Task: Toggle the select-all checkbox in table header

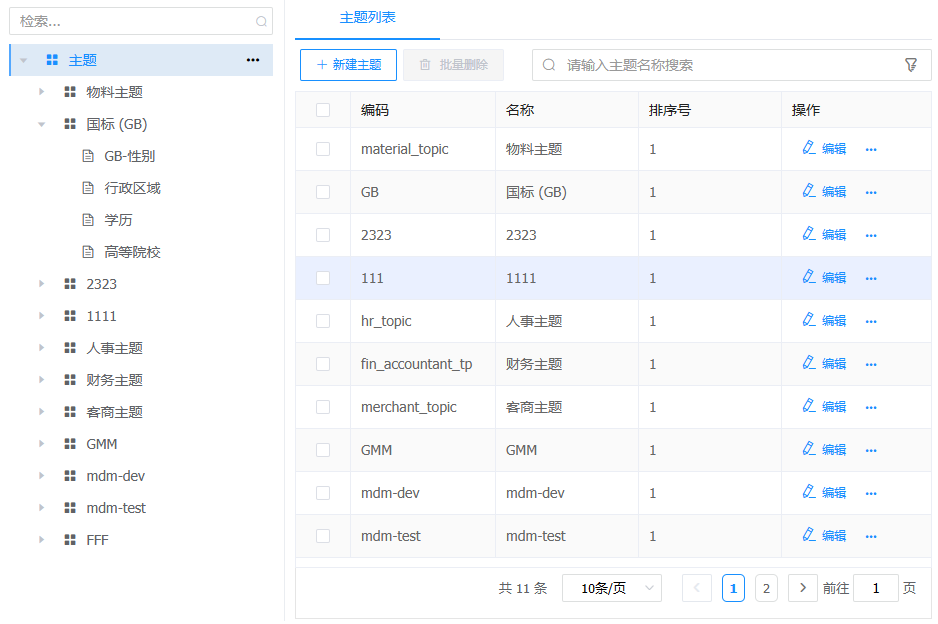Action: tap(323, 110)
